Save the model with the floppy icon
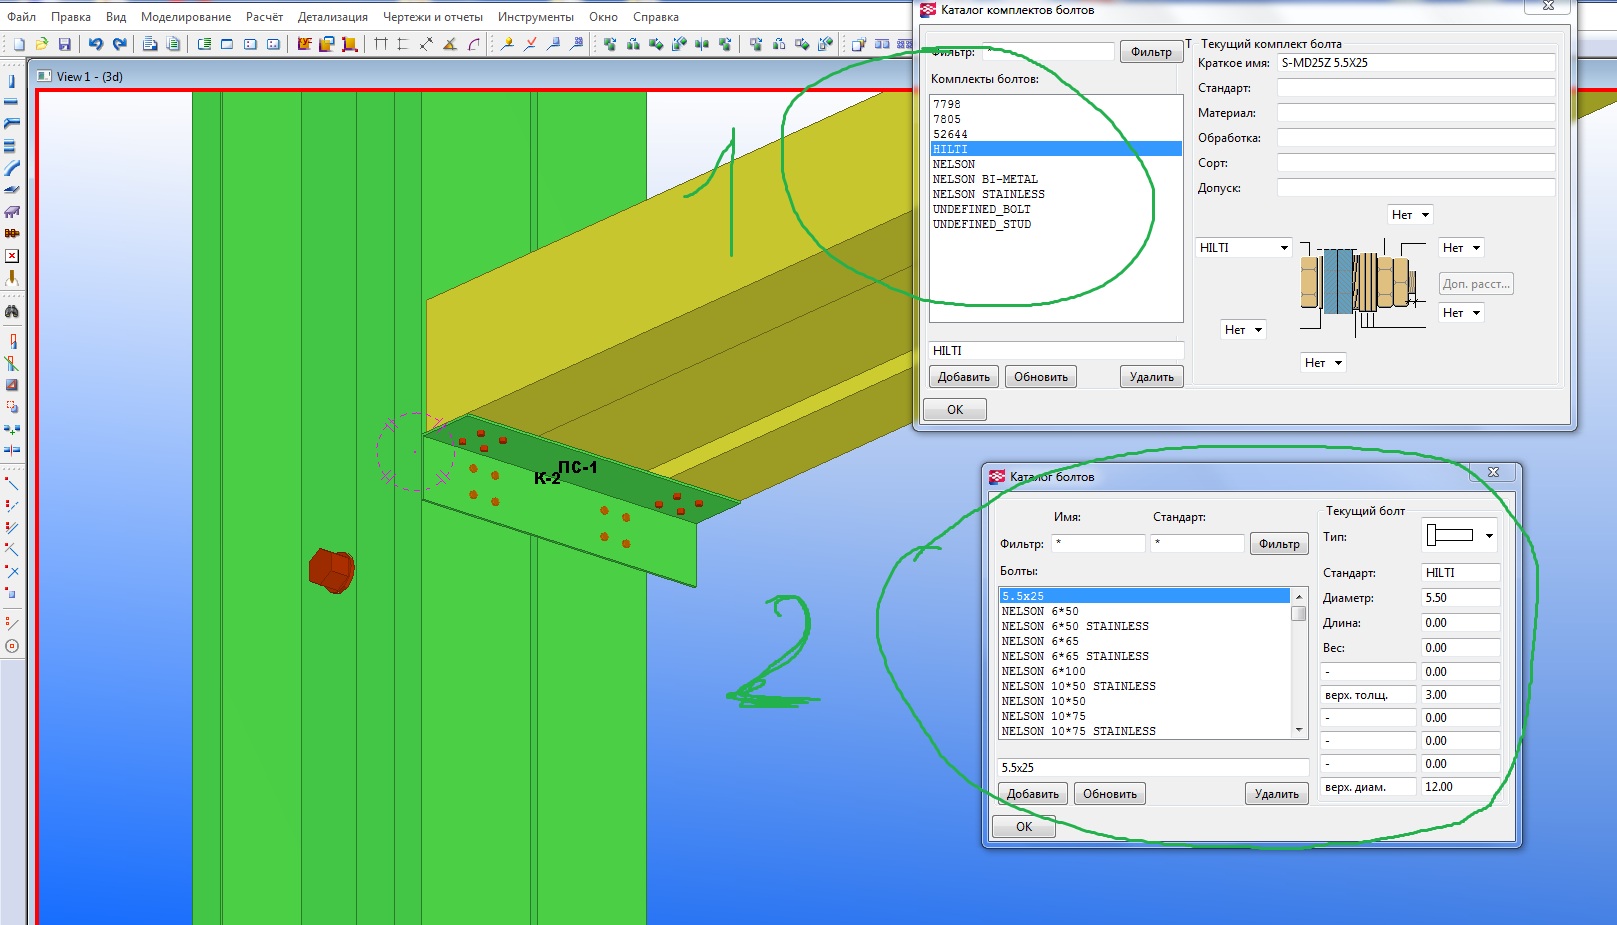 point(64,44)
